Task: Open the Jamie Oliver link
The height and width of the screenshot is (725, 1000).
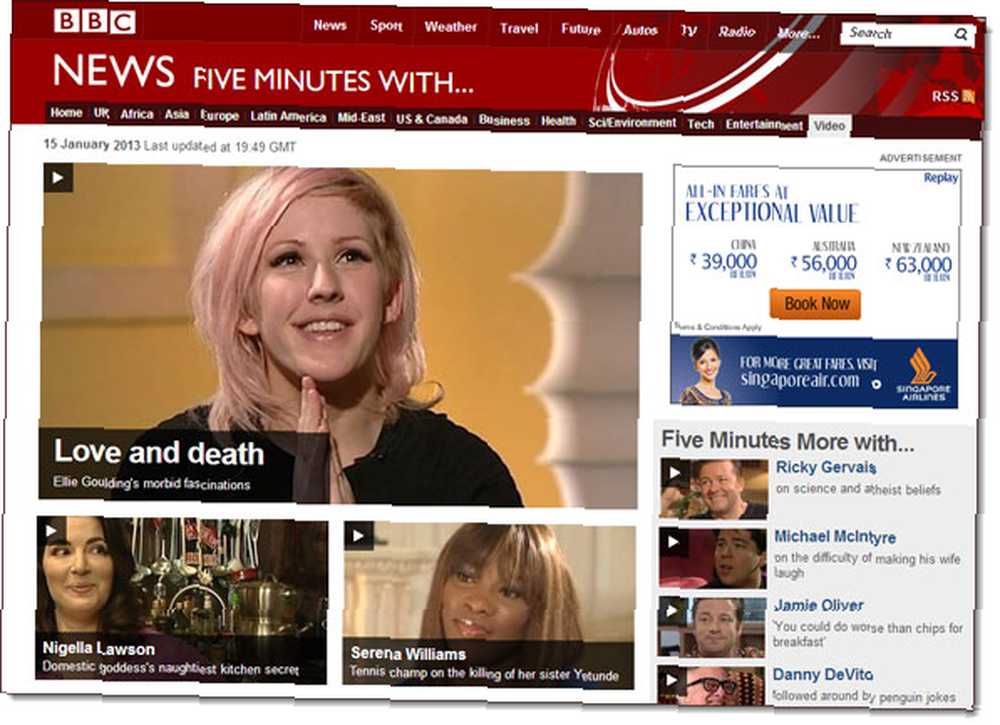Action: [818, 606]
